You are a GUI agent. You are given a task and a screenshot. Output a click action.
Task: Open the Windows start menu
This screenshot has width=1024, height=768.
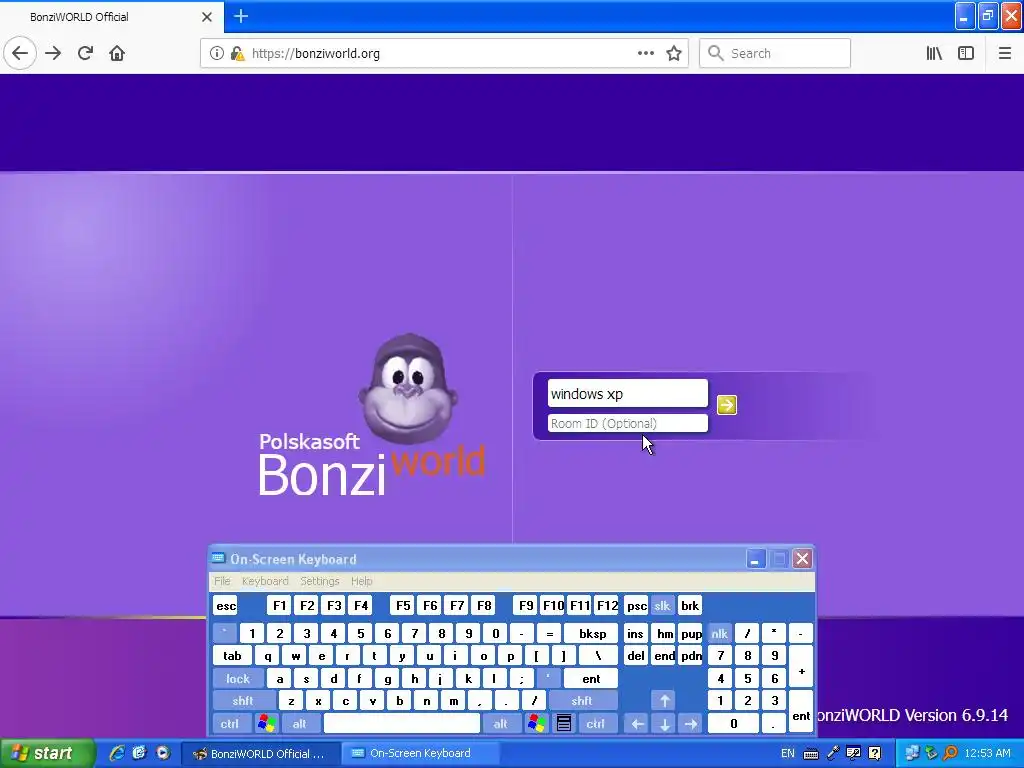(46, 753)
